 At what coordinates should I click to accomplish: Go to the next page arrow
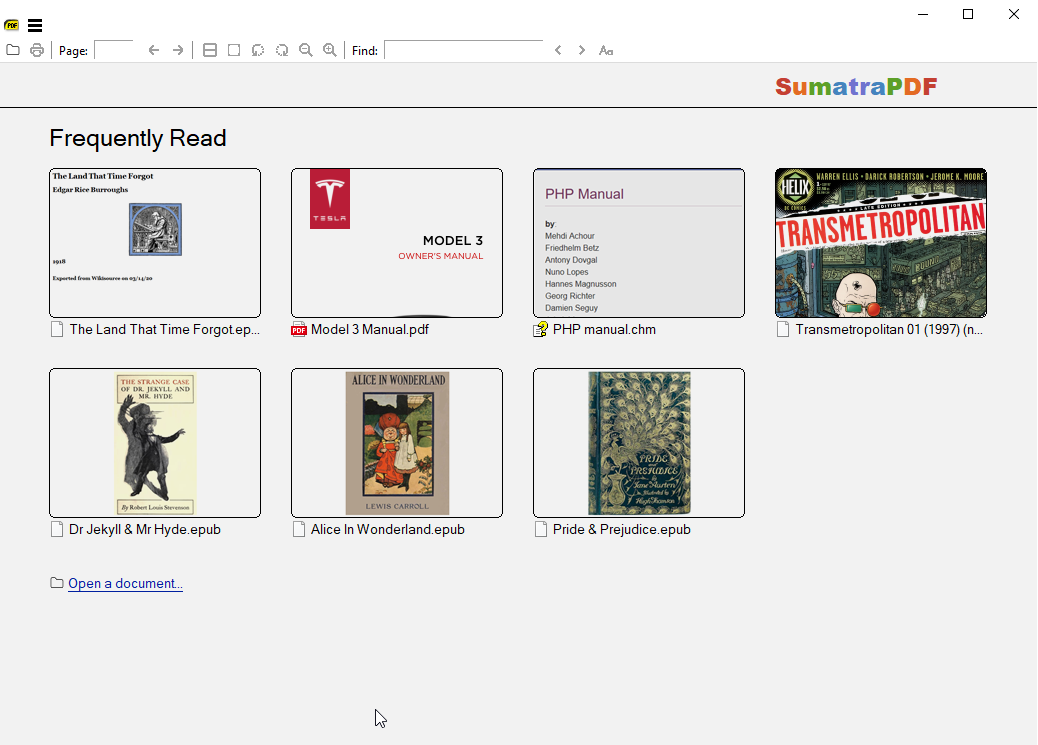click(x=178, y=50)
